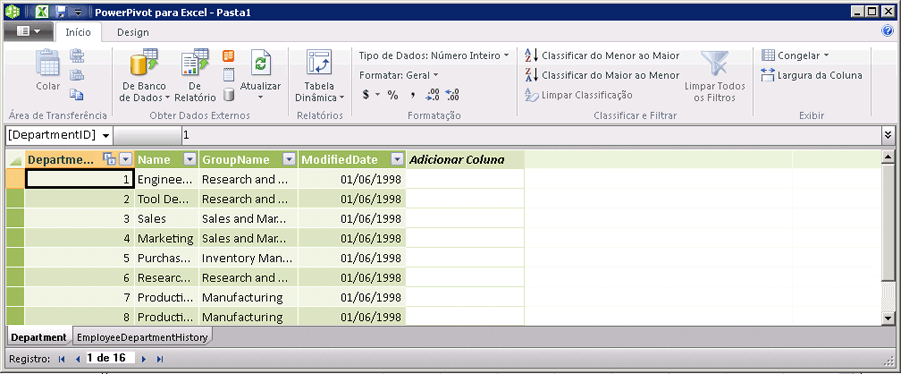Open the Formatar: Geral dropdown

tap(398, 75)
